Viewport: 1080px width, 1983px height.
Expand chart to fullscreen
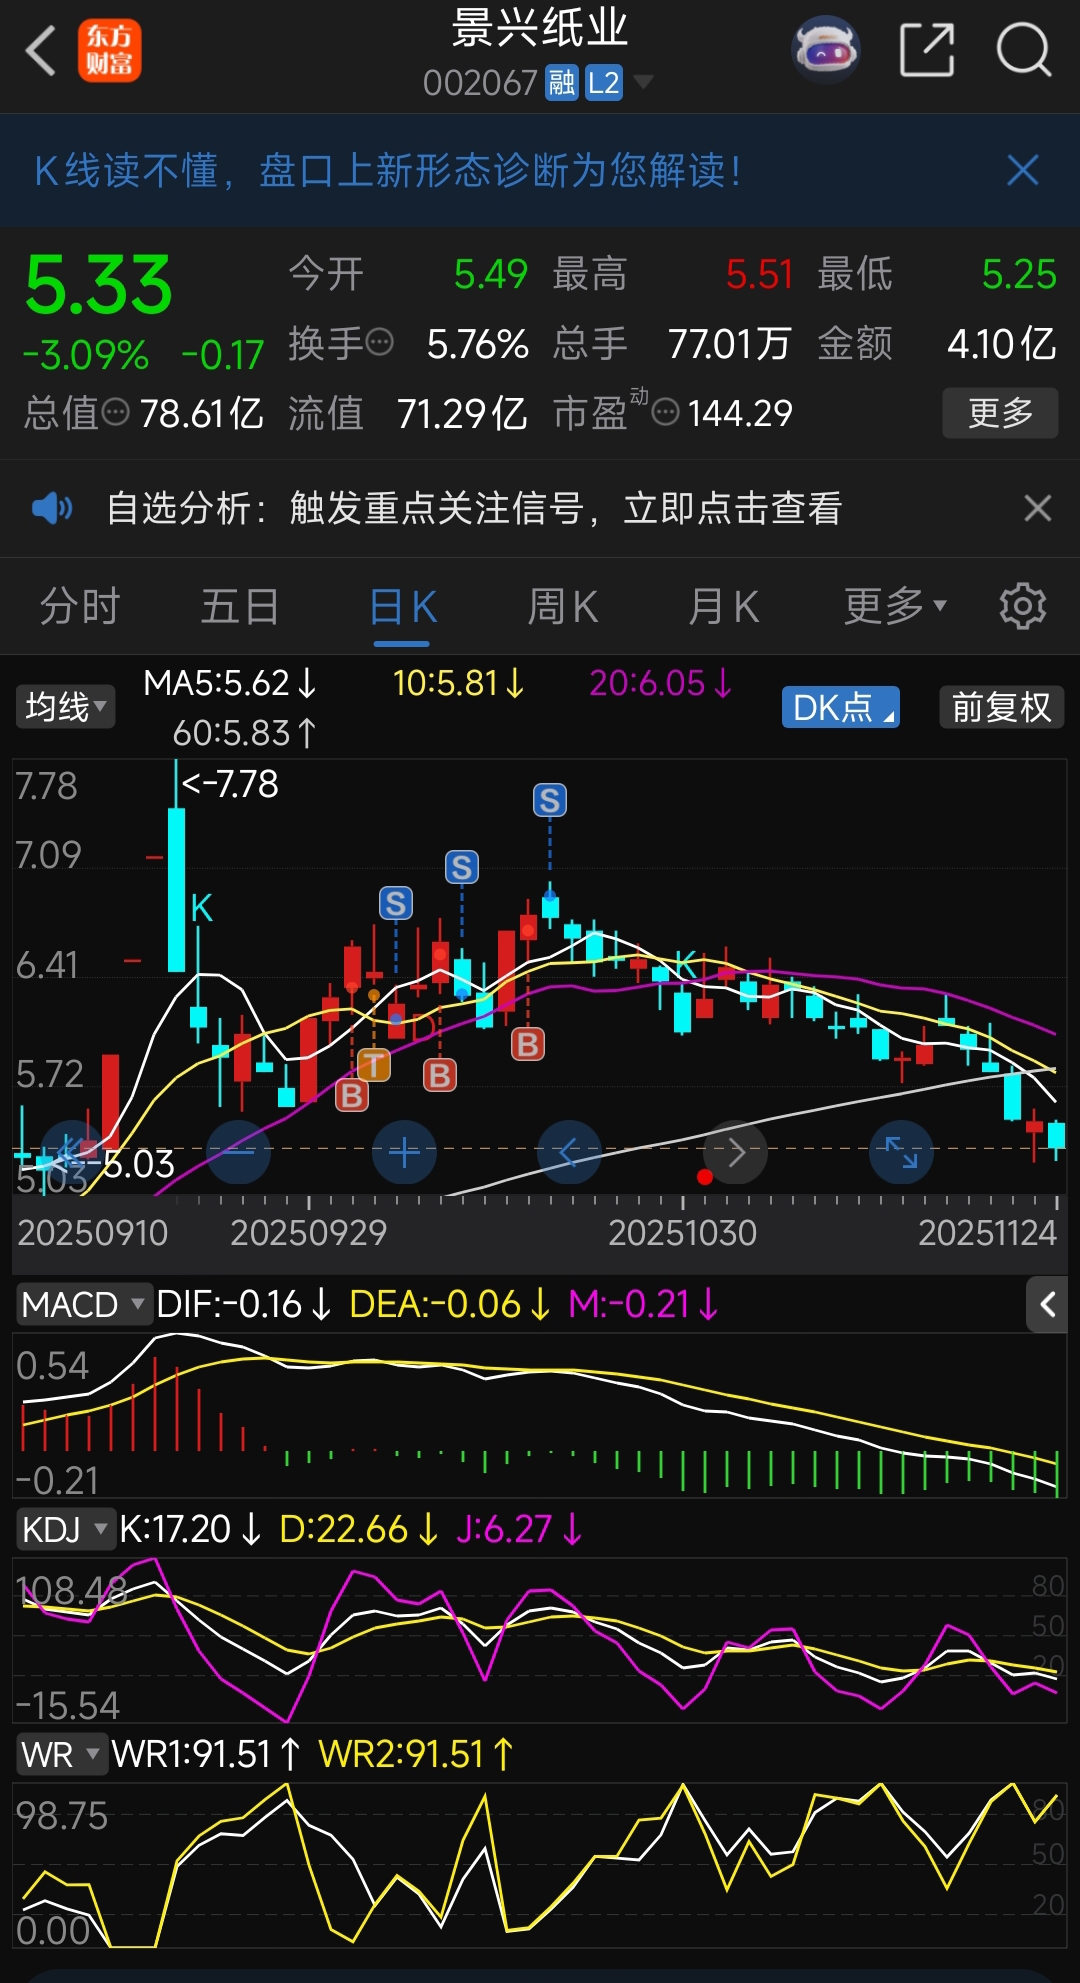coord(901,1152)
